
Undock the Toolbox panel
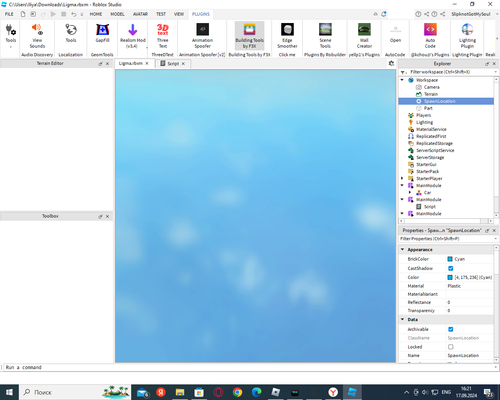click(x=100, y=216)
